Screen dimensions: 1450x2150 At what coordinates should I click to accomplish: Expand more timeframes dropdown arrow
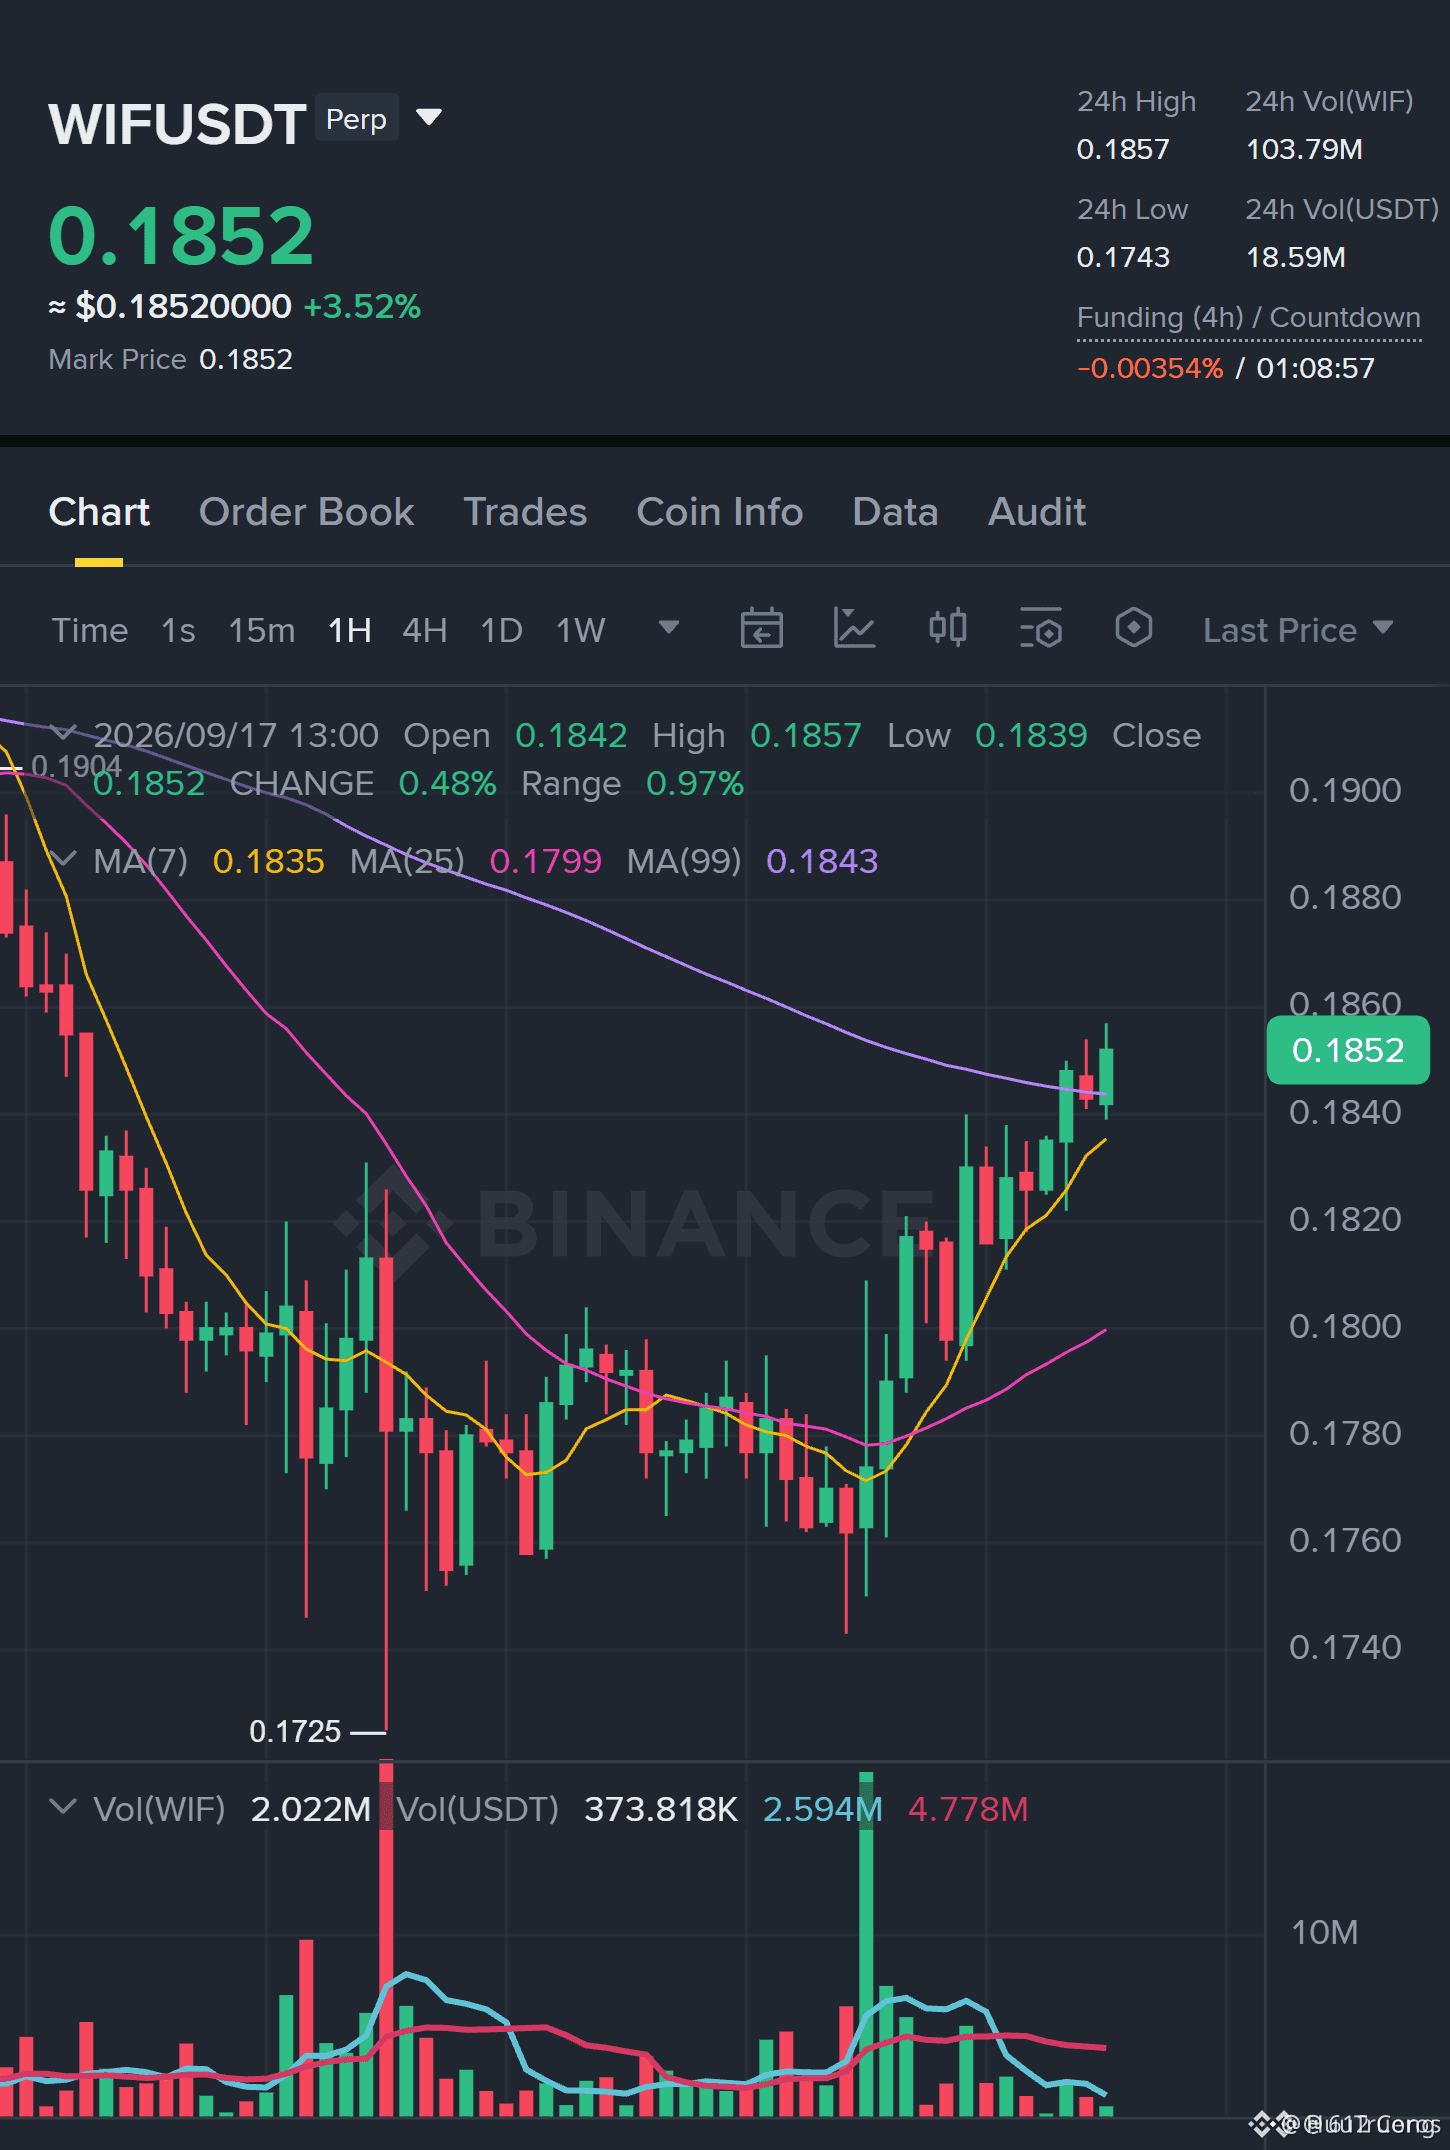(669, 628)
